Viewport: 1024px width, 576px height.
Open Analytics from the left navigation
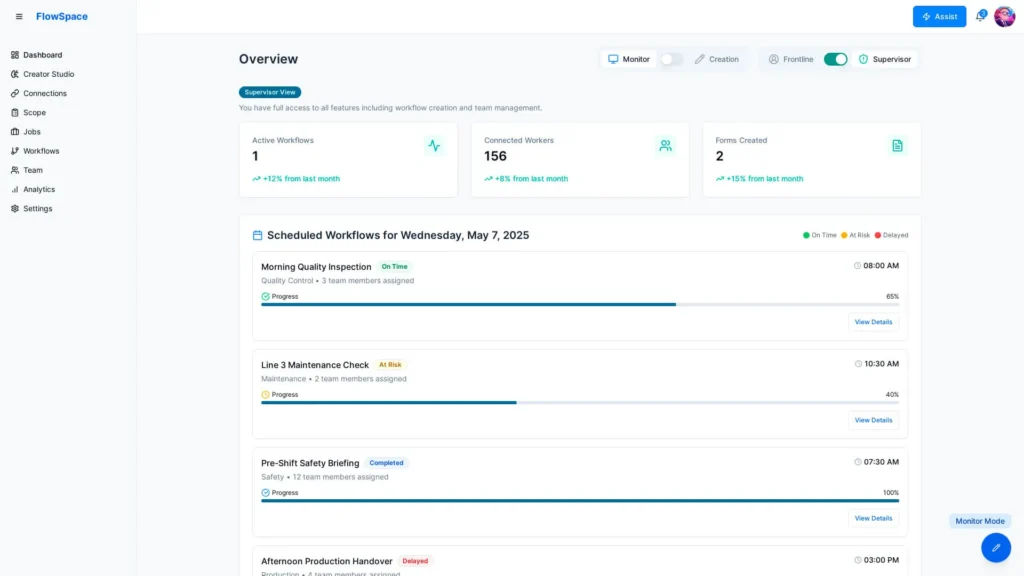point(37,189)
